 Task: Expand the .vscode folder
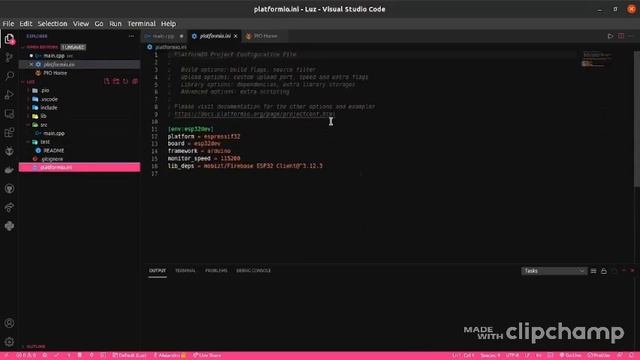point(49,99)
